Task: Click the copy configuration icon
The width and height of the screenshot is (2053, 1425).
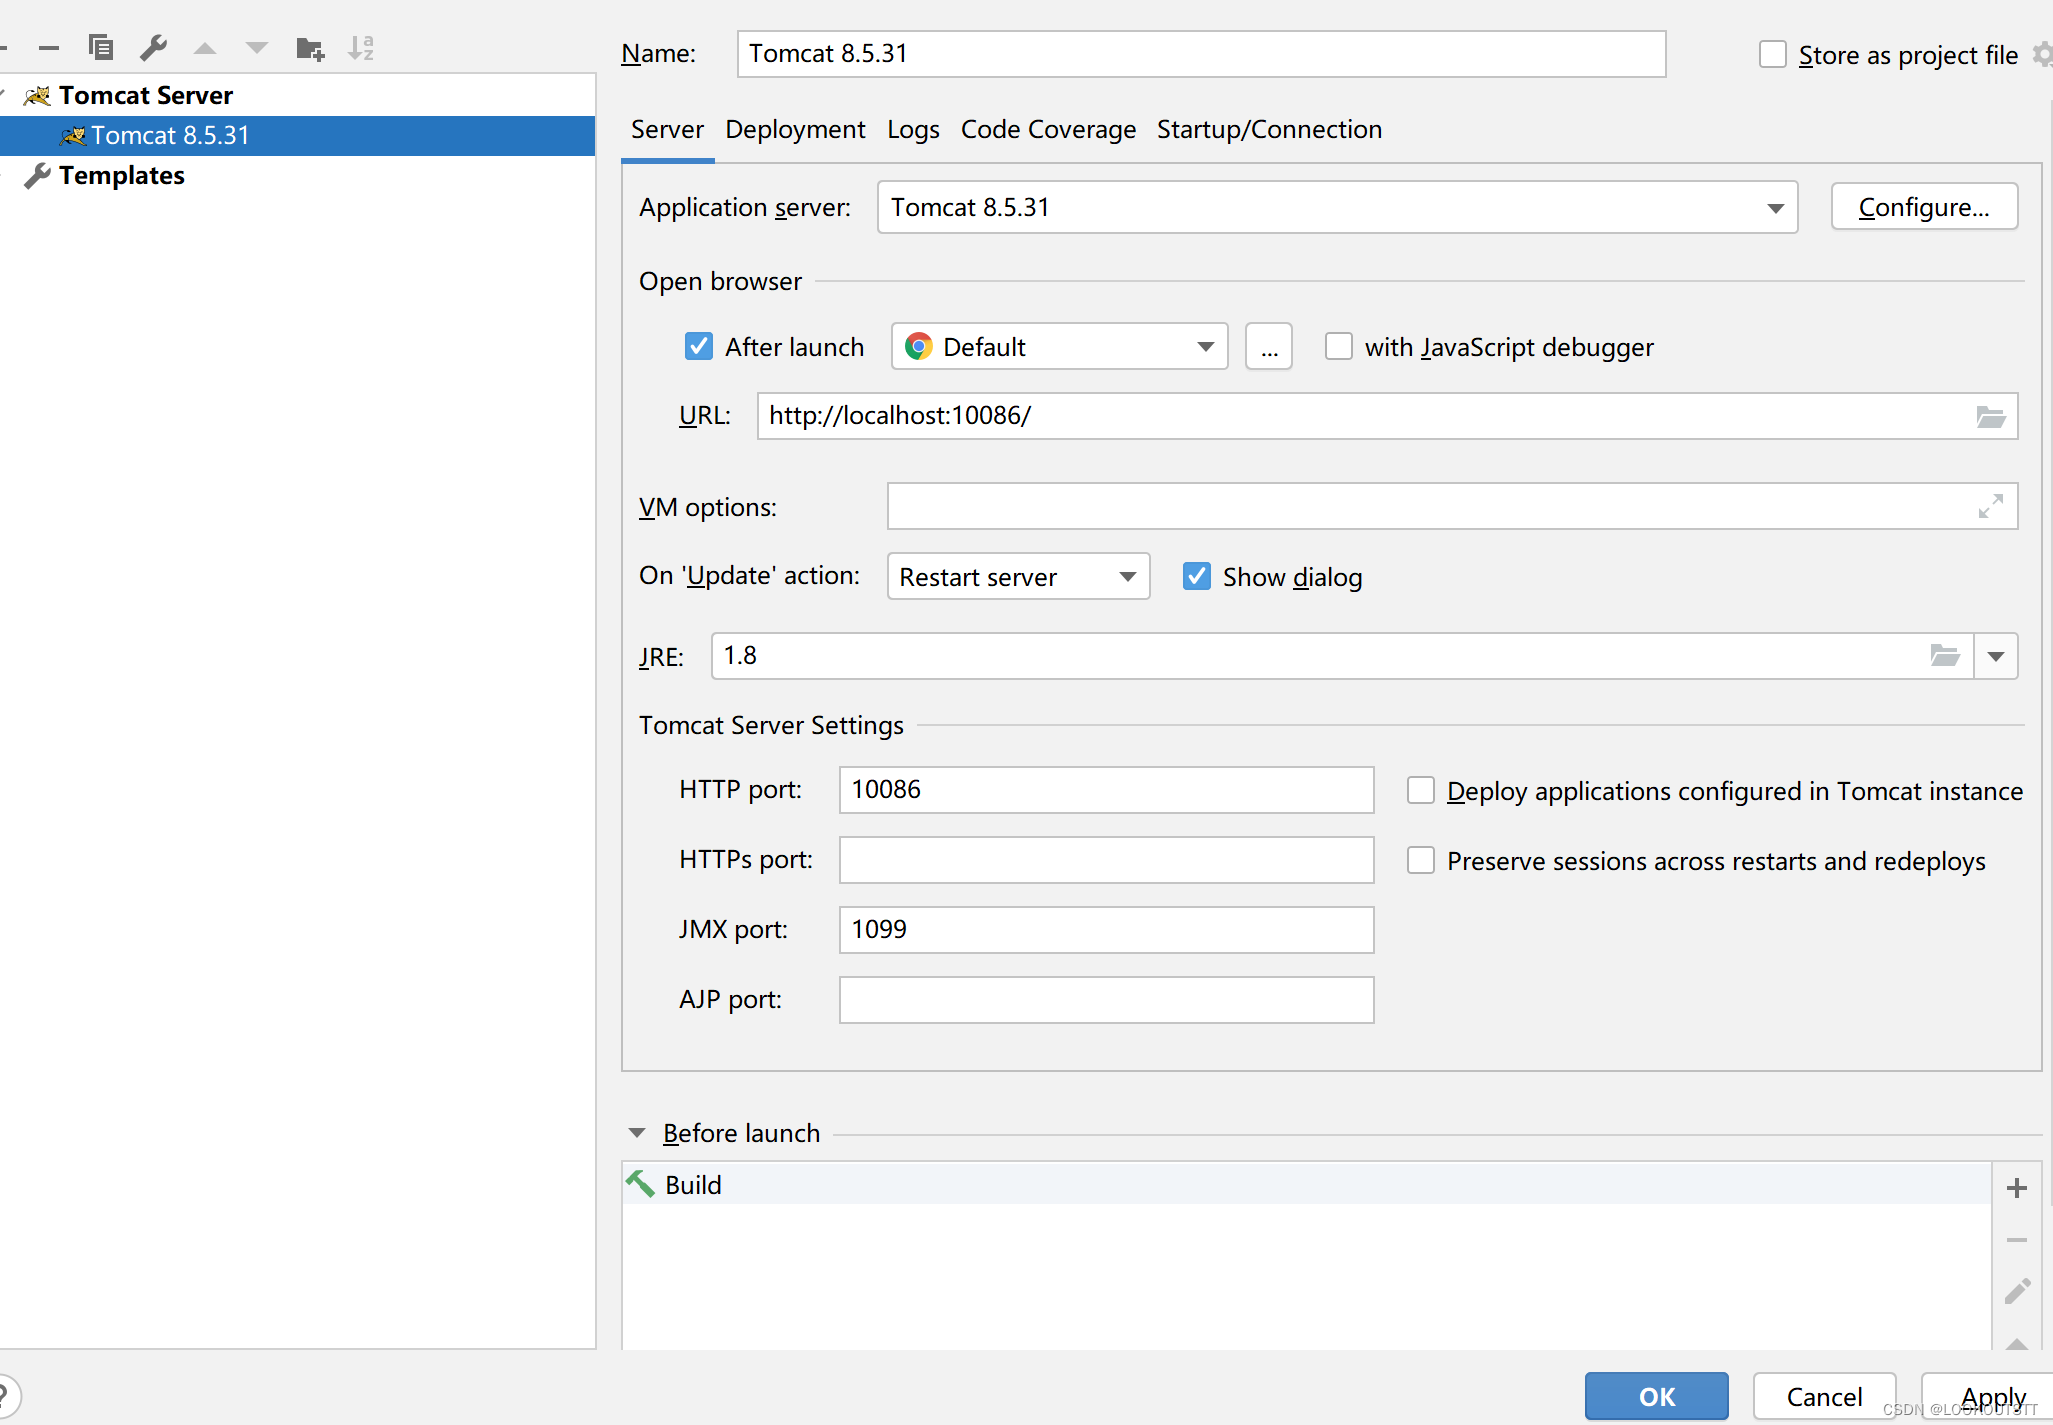Action: 101,47
